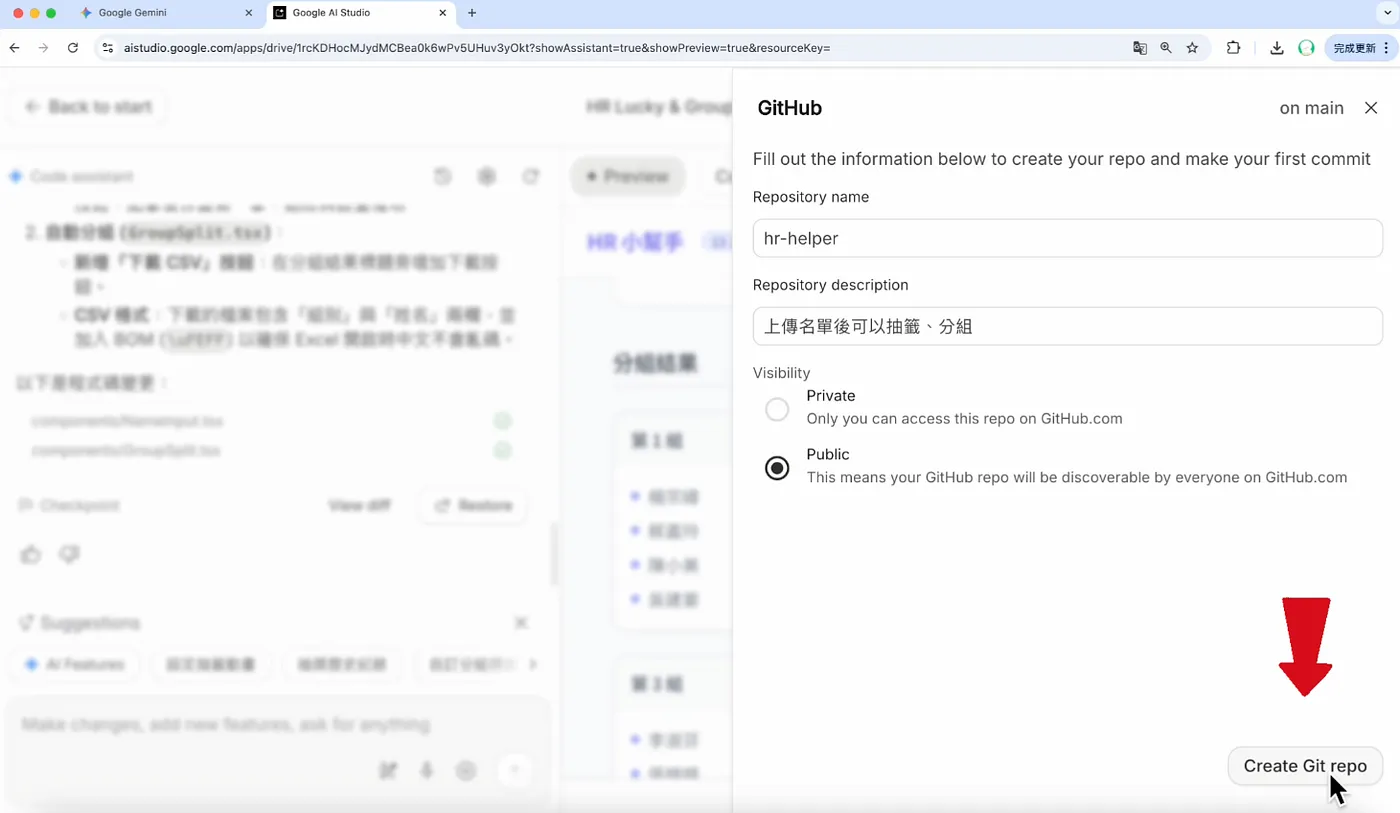Click the green profile avatar icon

coord(1306,48)
